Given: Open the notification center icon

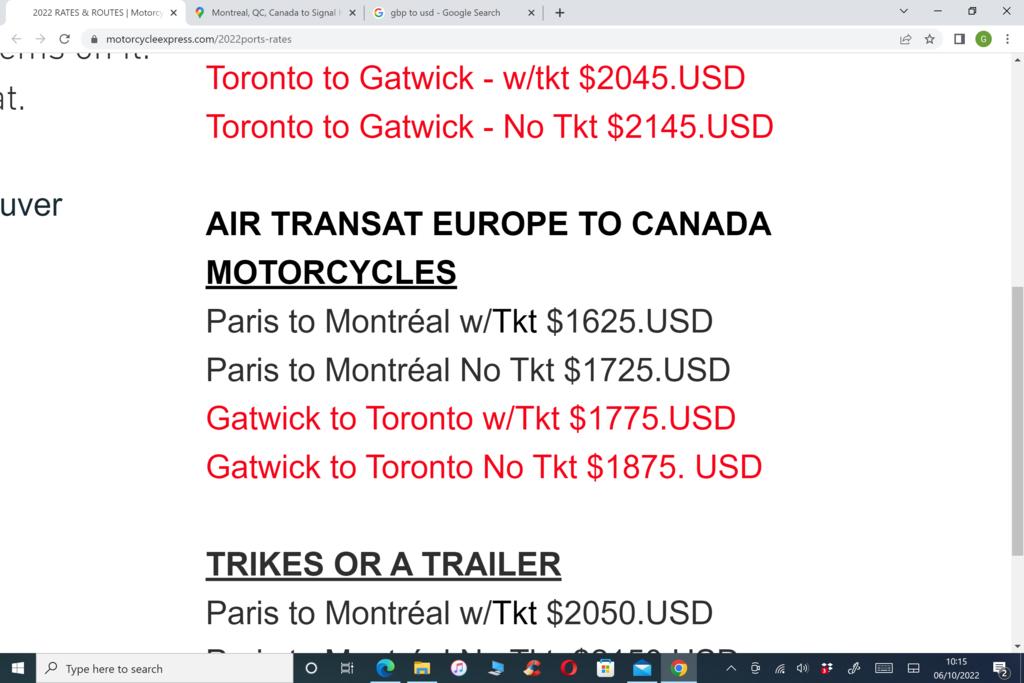Looking at the screenshot, I should [x=1000, y=668].
